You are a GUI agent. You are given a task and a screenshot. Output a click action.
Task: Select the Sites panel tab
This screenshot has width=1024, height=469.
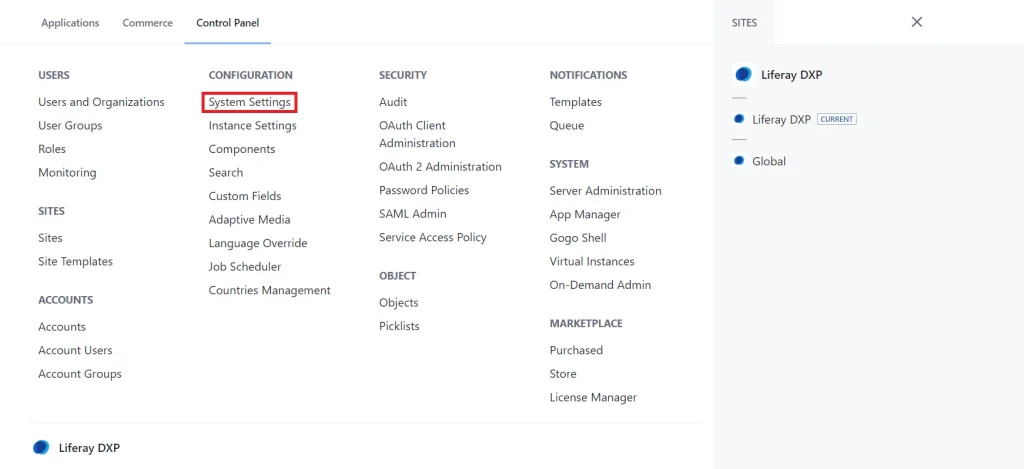click(x=744, y=22)
